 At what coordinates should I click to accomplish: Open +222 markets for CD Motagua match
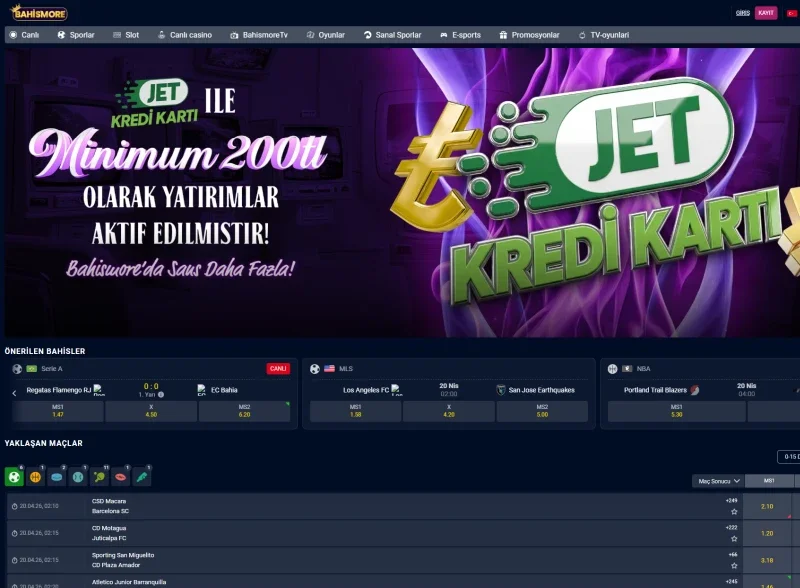pyautogui.click(x=732, y=528)
